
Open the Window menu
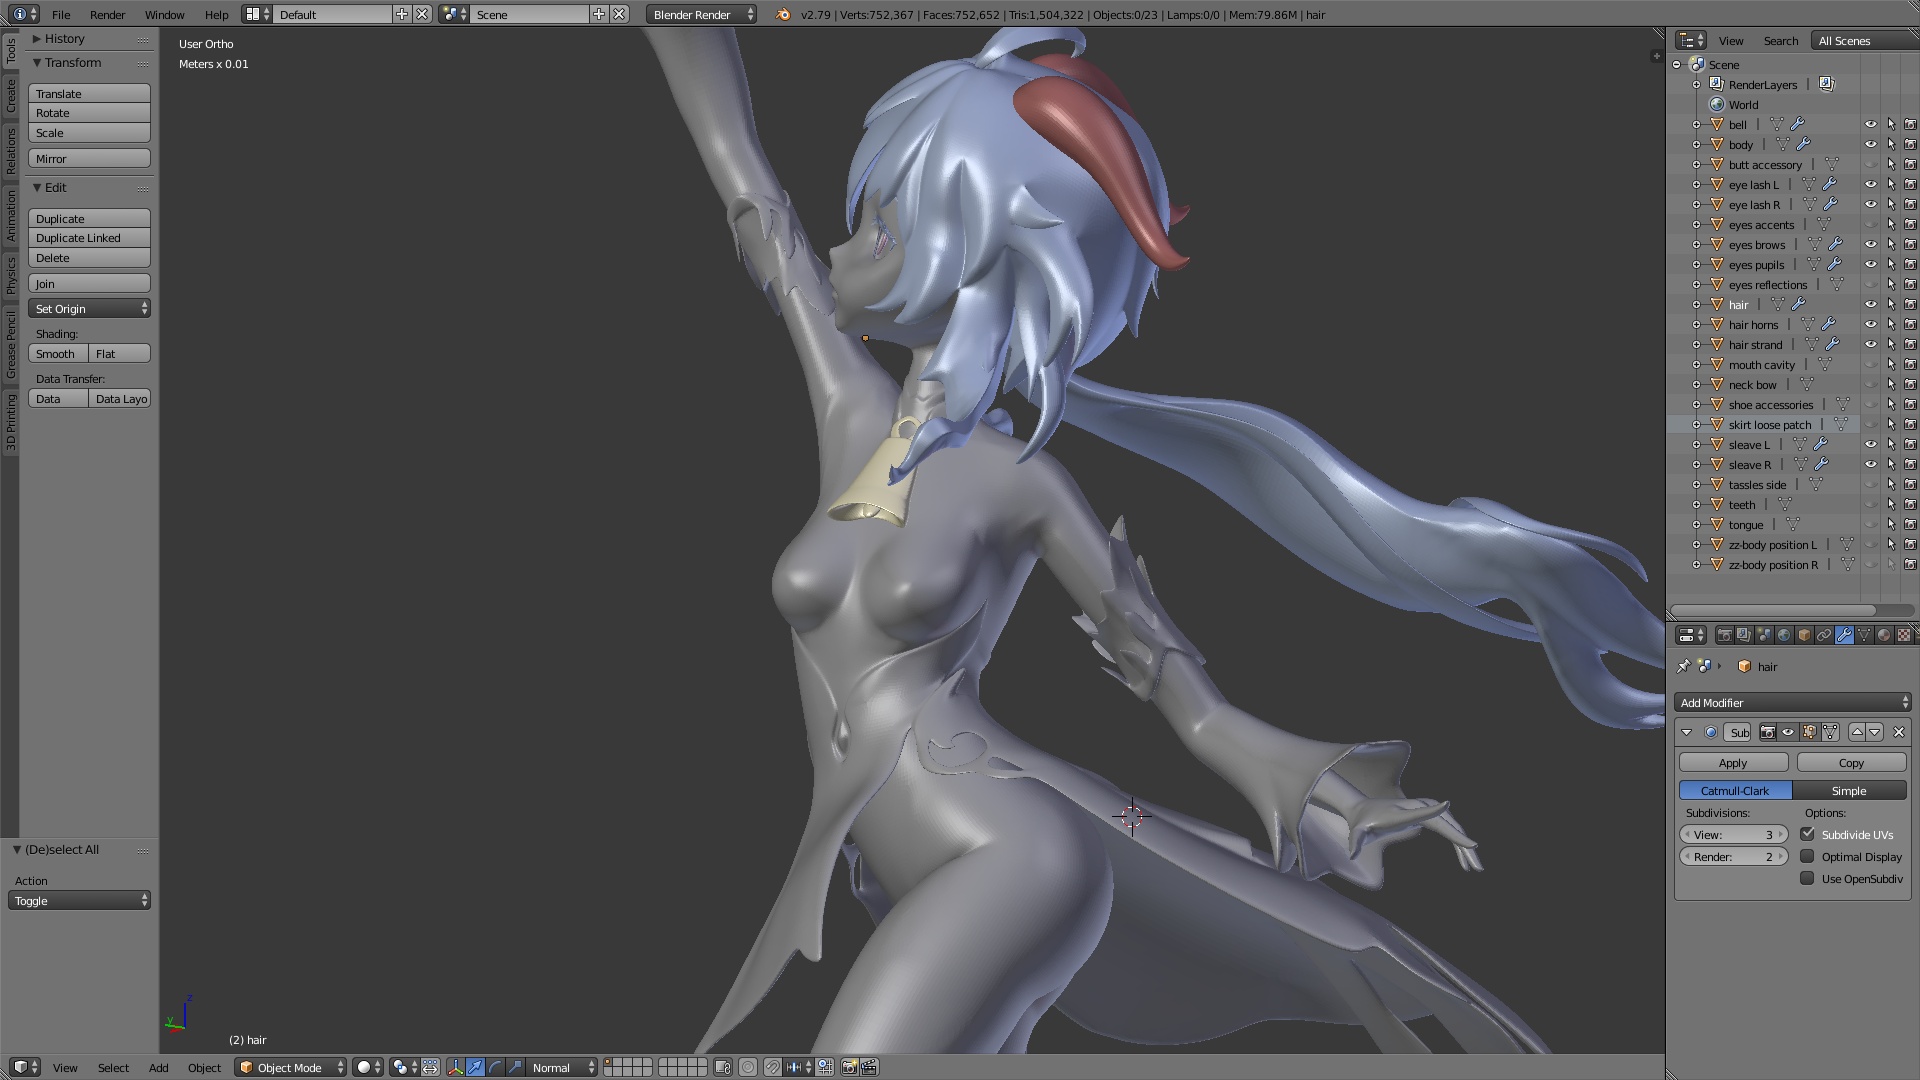[x=164, y=14]
